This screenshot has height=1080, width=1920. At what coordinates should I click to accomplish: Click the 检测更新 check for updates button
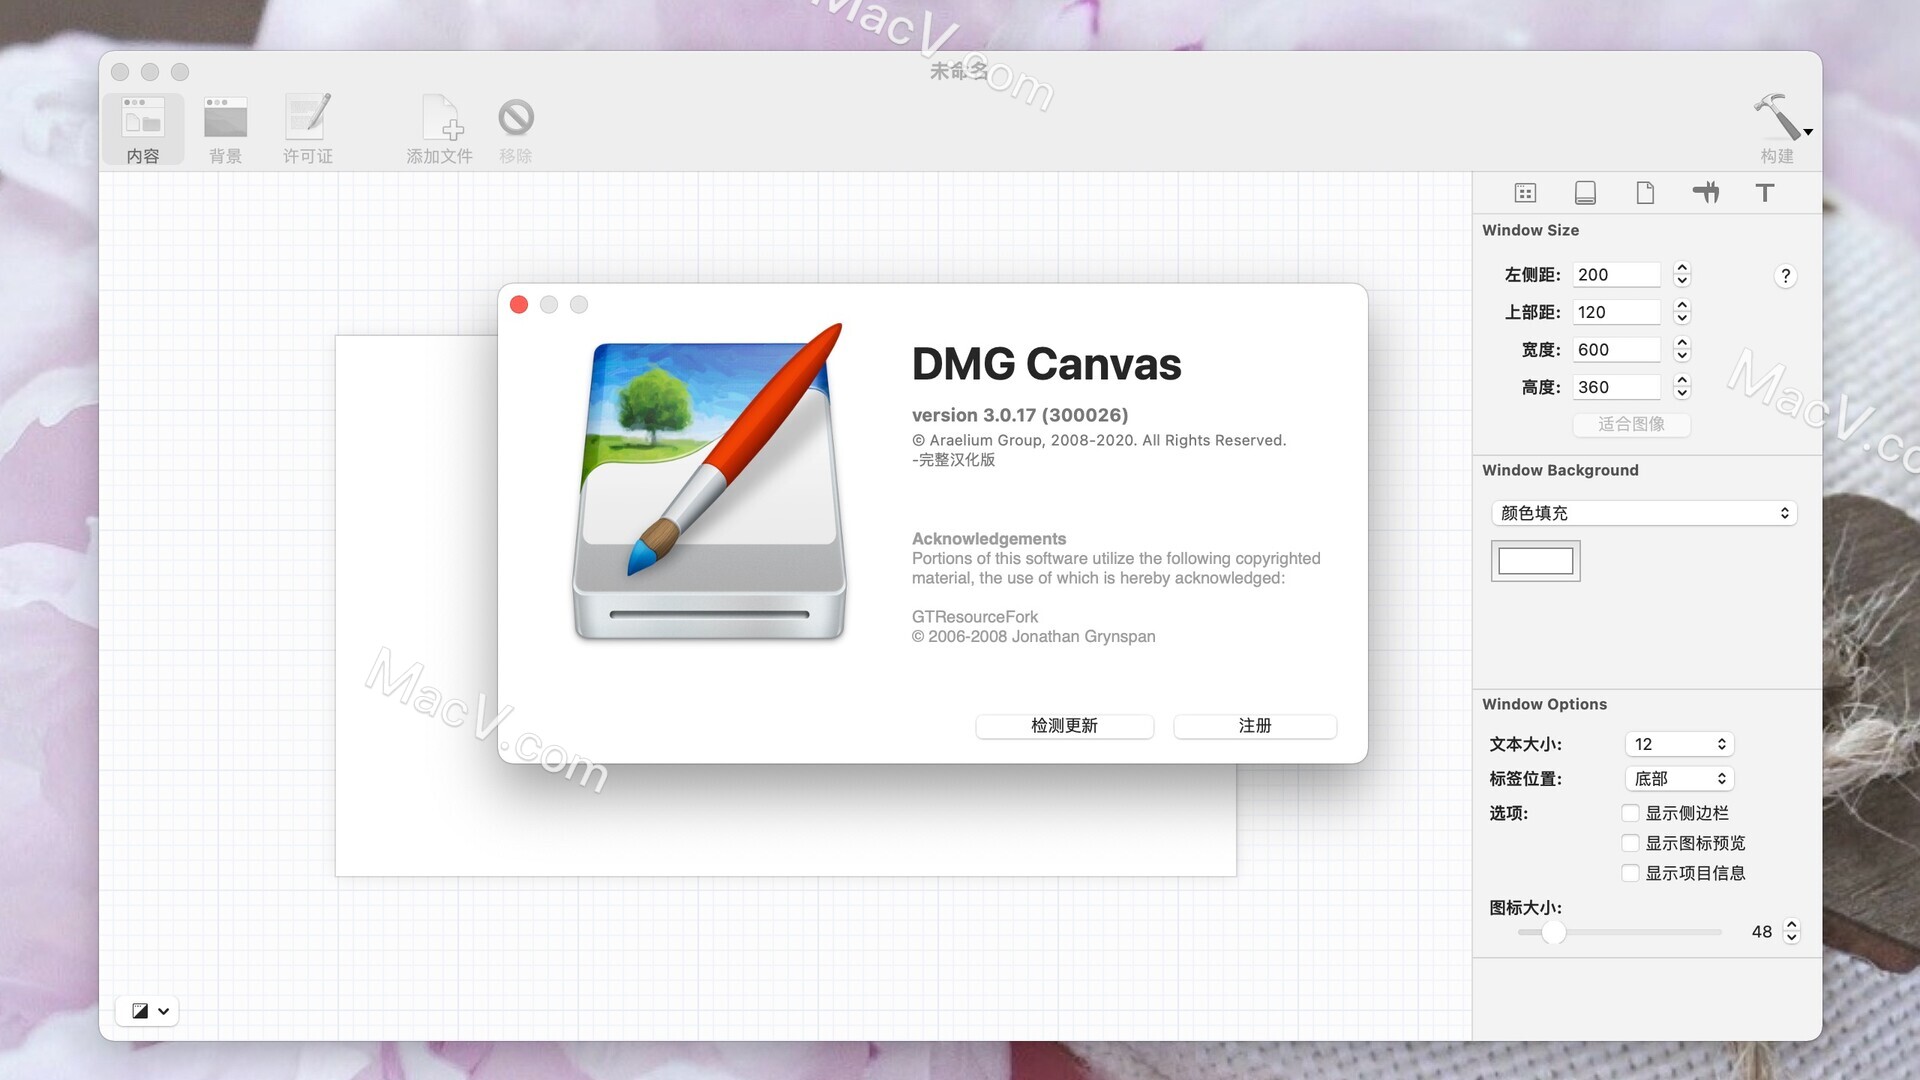1064,726
